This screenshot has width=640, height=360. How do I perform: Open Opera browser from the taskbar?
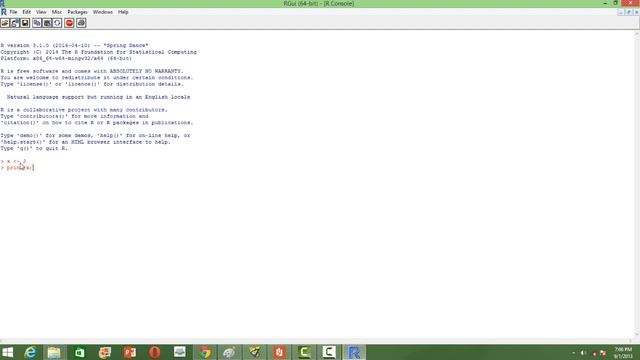155,352
